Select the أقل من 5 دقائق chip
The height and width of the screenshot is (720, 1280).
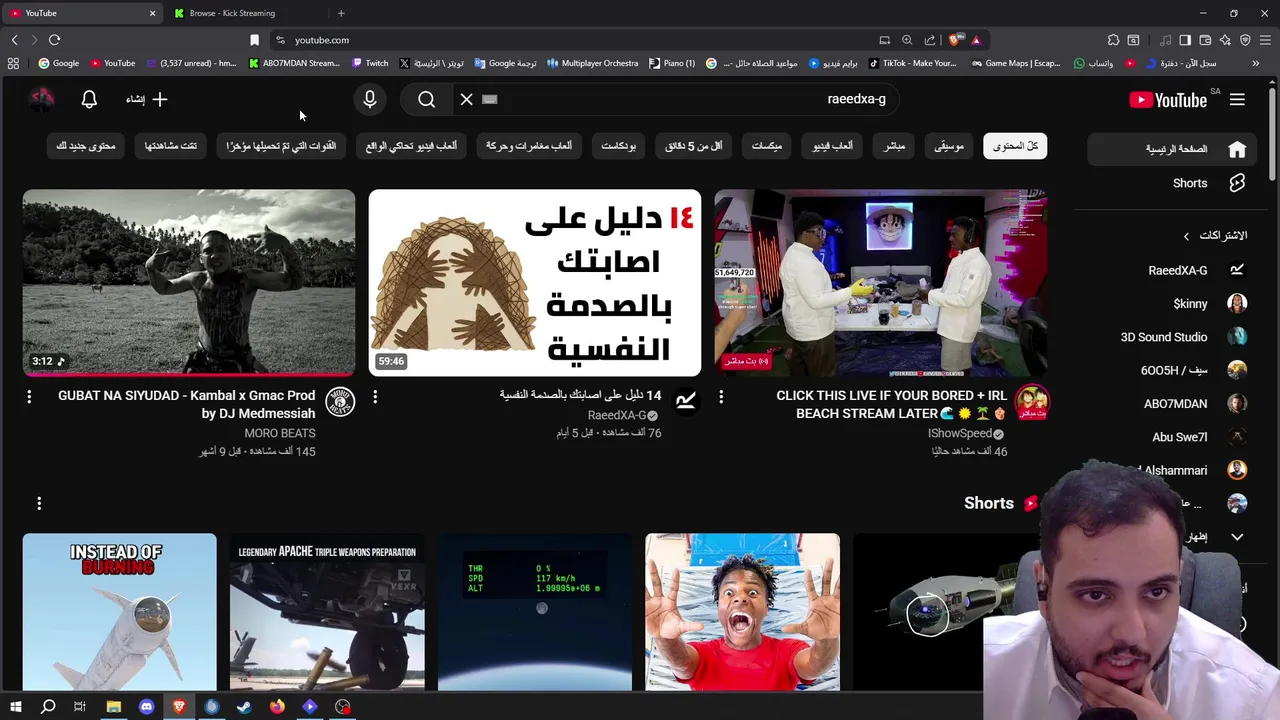[x=694, y=146]
